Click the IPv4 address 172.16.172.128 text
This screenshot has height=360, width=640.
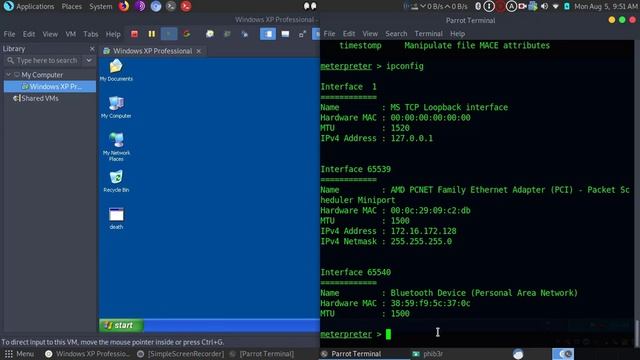pyautogui.click(x=423, y=231)
